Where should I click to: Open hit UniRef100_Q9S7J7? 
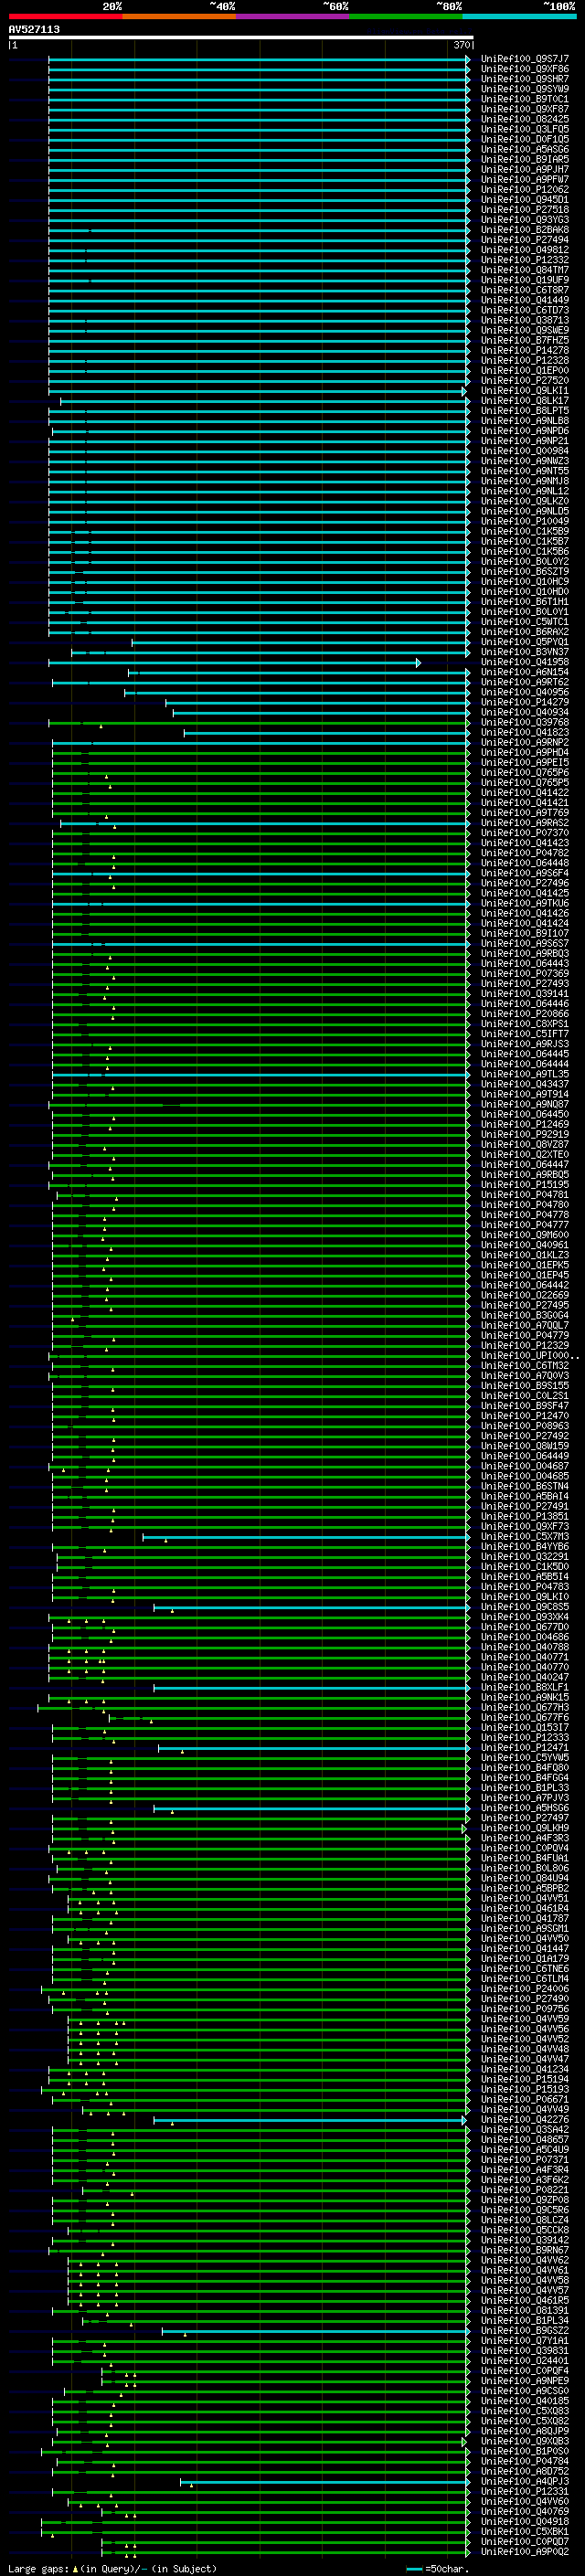pos(525,59)
